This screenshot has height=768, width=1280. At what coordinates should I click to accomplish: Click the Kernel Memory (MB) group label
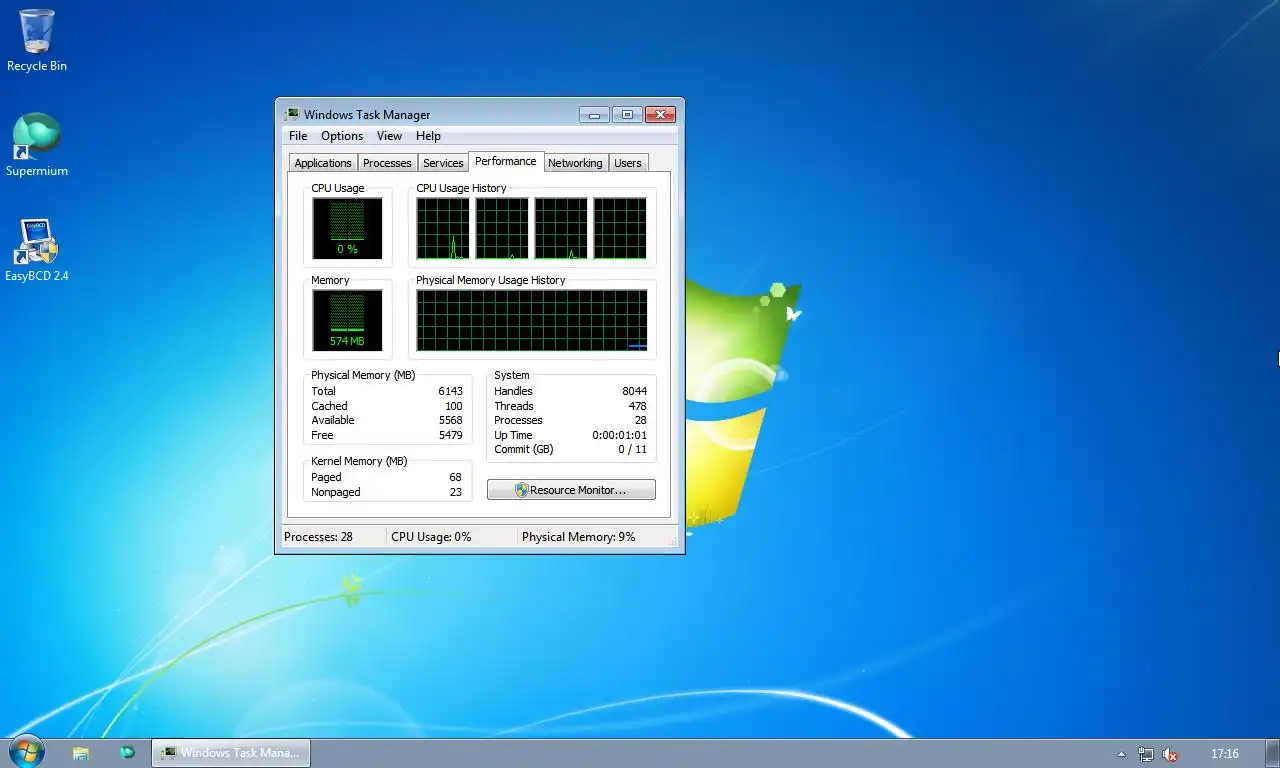point(359,461)
